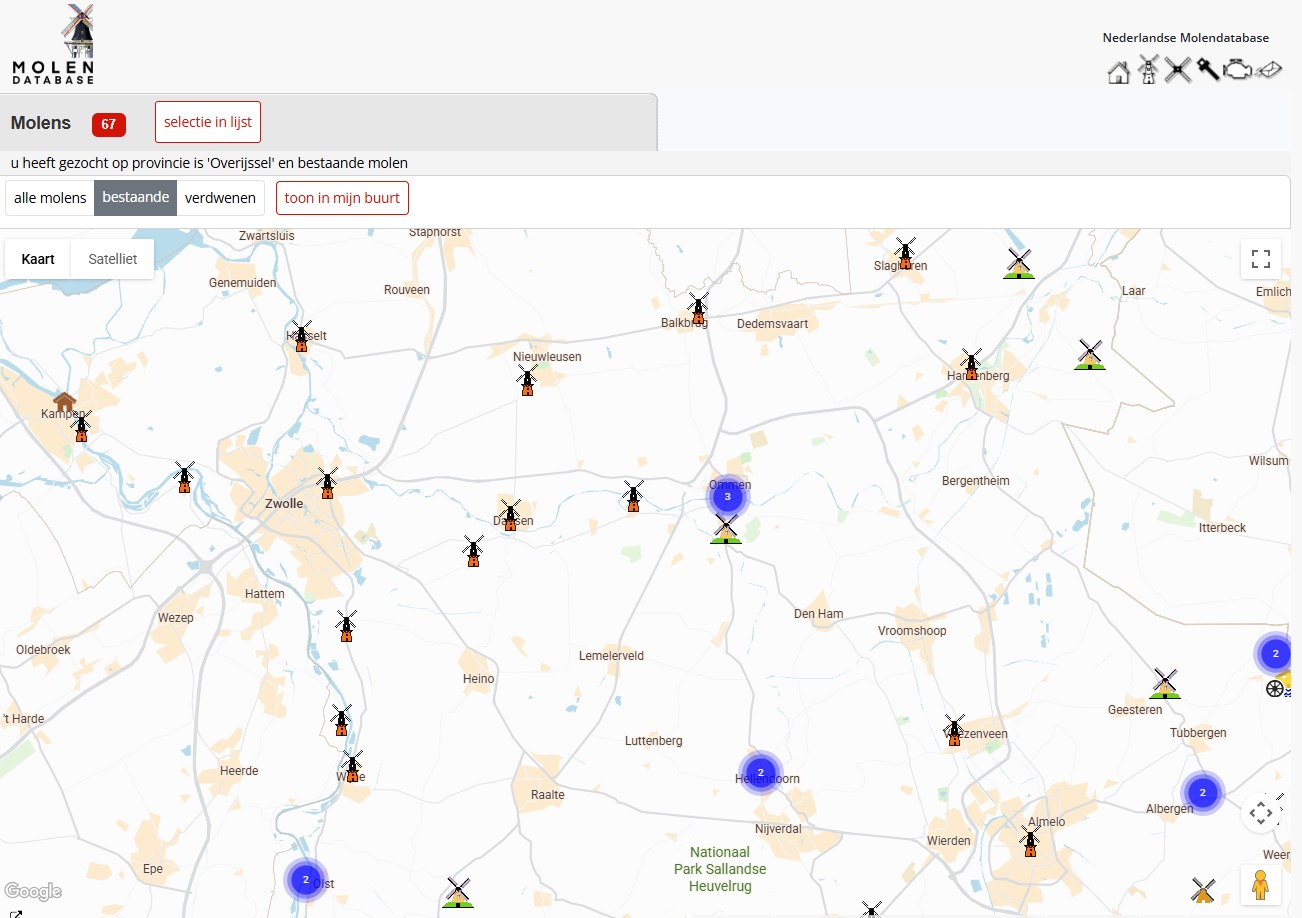This screenshot has height=918, width=1302.
Task: Click the engine icon in the header
Action: 1238,70
